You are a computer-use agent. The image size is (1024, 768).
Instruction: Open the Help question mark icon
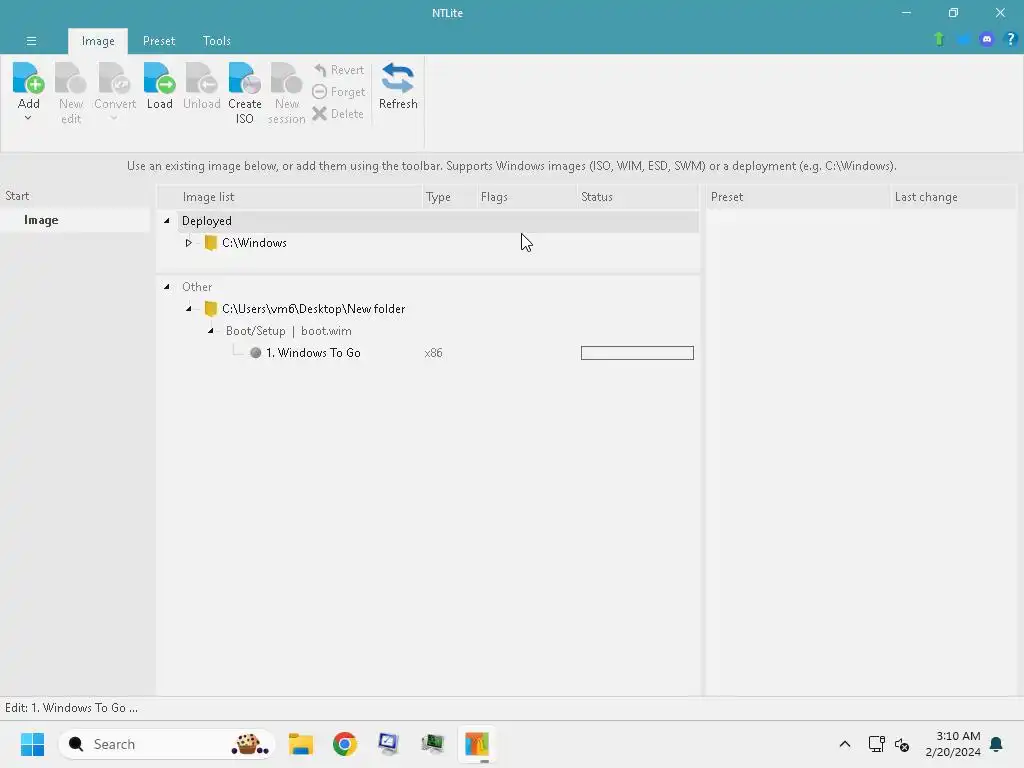(x=1010, y=39)
